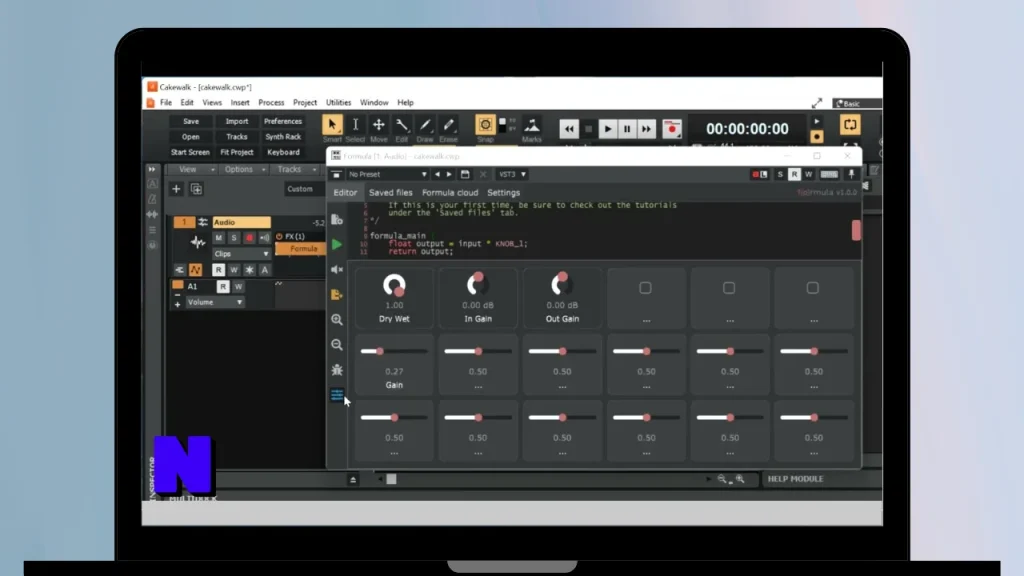Enable automation Read on Audio track

[218, 270]
